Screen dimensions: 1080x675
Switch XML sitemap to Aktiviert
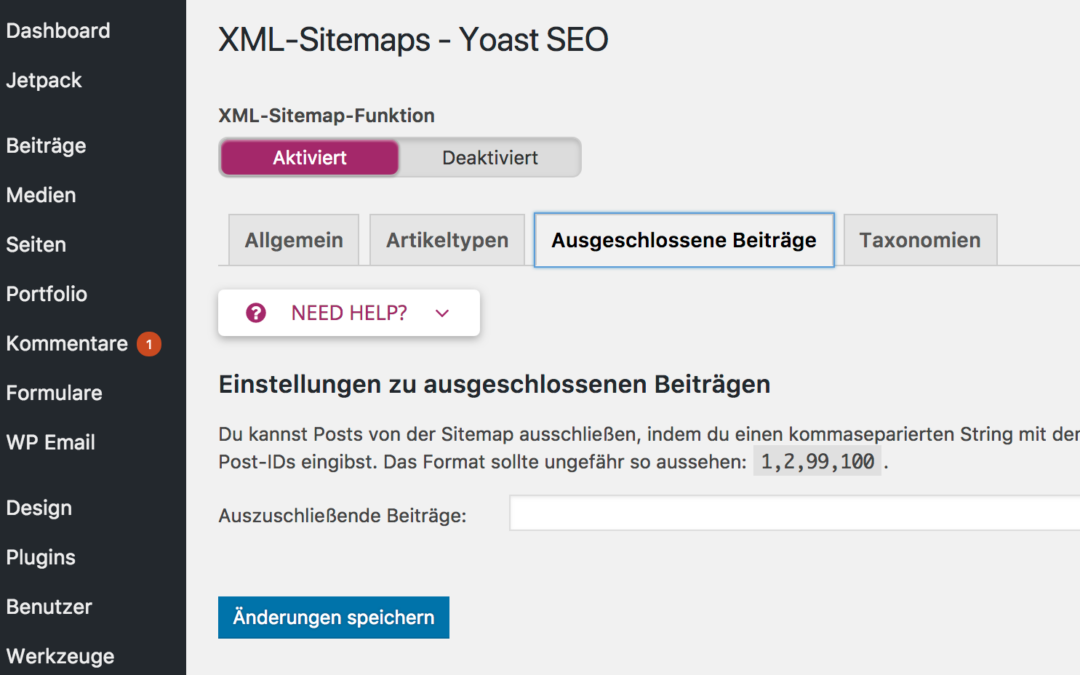click(x=309, y=158)
